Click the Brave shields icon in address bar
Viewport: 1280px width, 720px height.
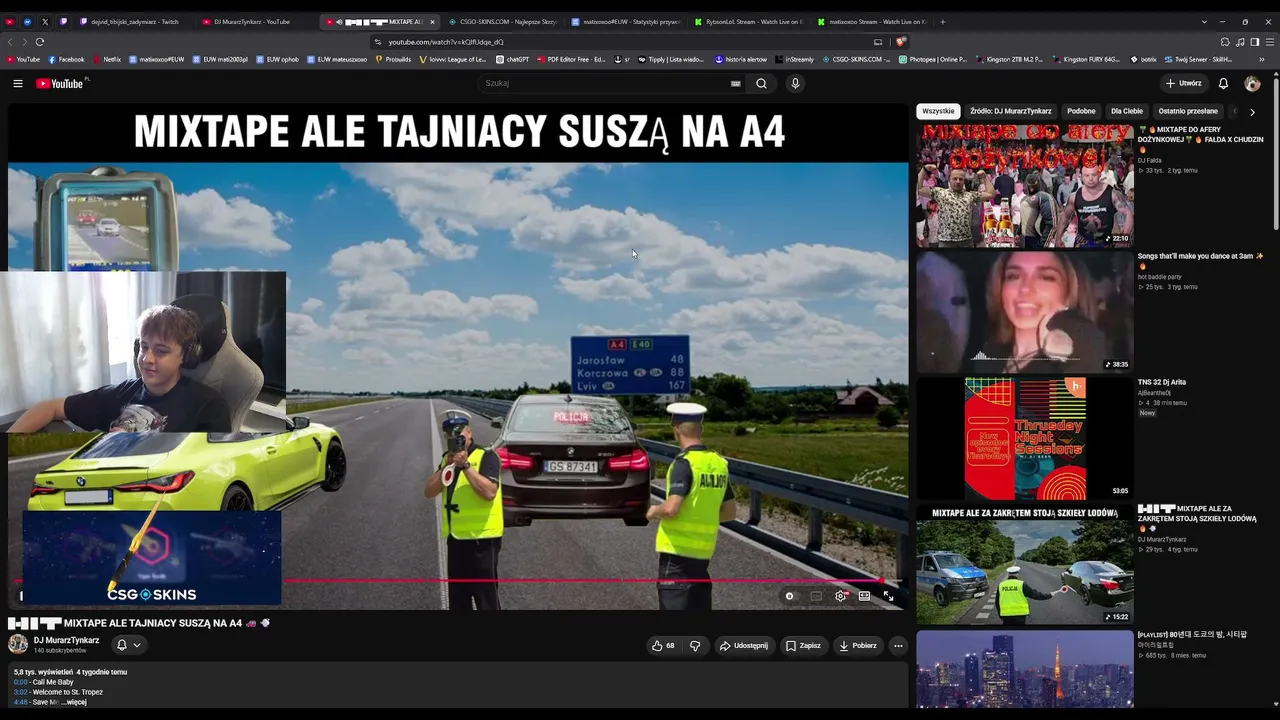901,42
